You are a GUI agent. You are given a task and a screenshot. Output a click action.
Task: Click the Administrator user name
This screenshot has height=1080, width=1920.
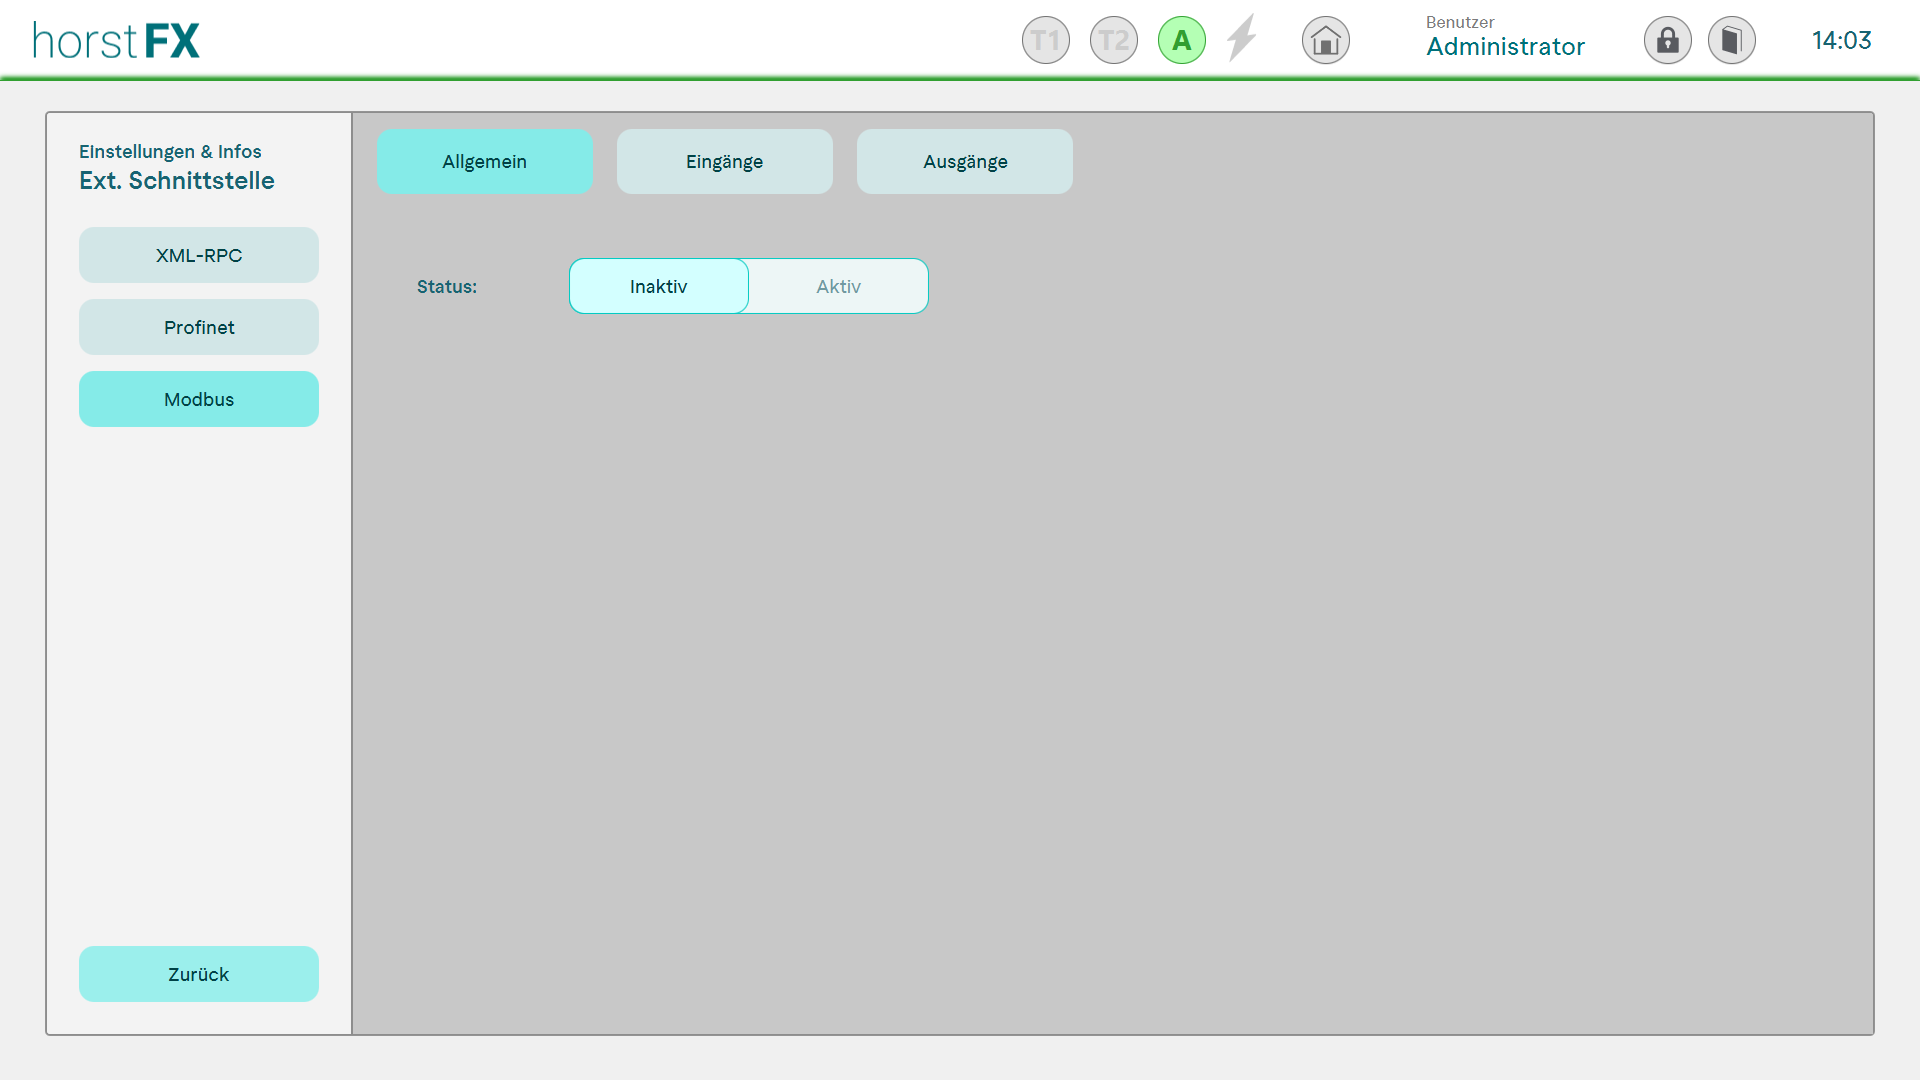click(x=1505, y=47)
